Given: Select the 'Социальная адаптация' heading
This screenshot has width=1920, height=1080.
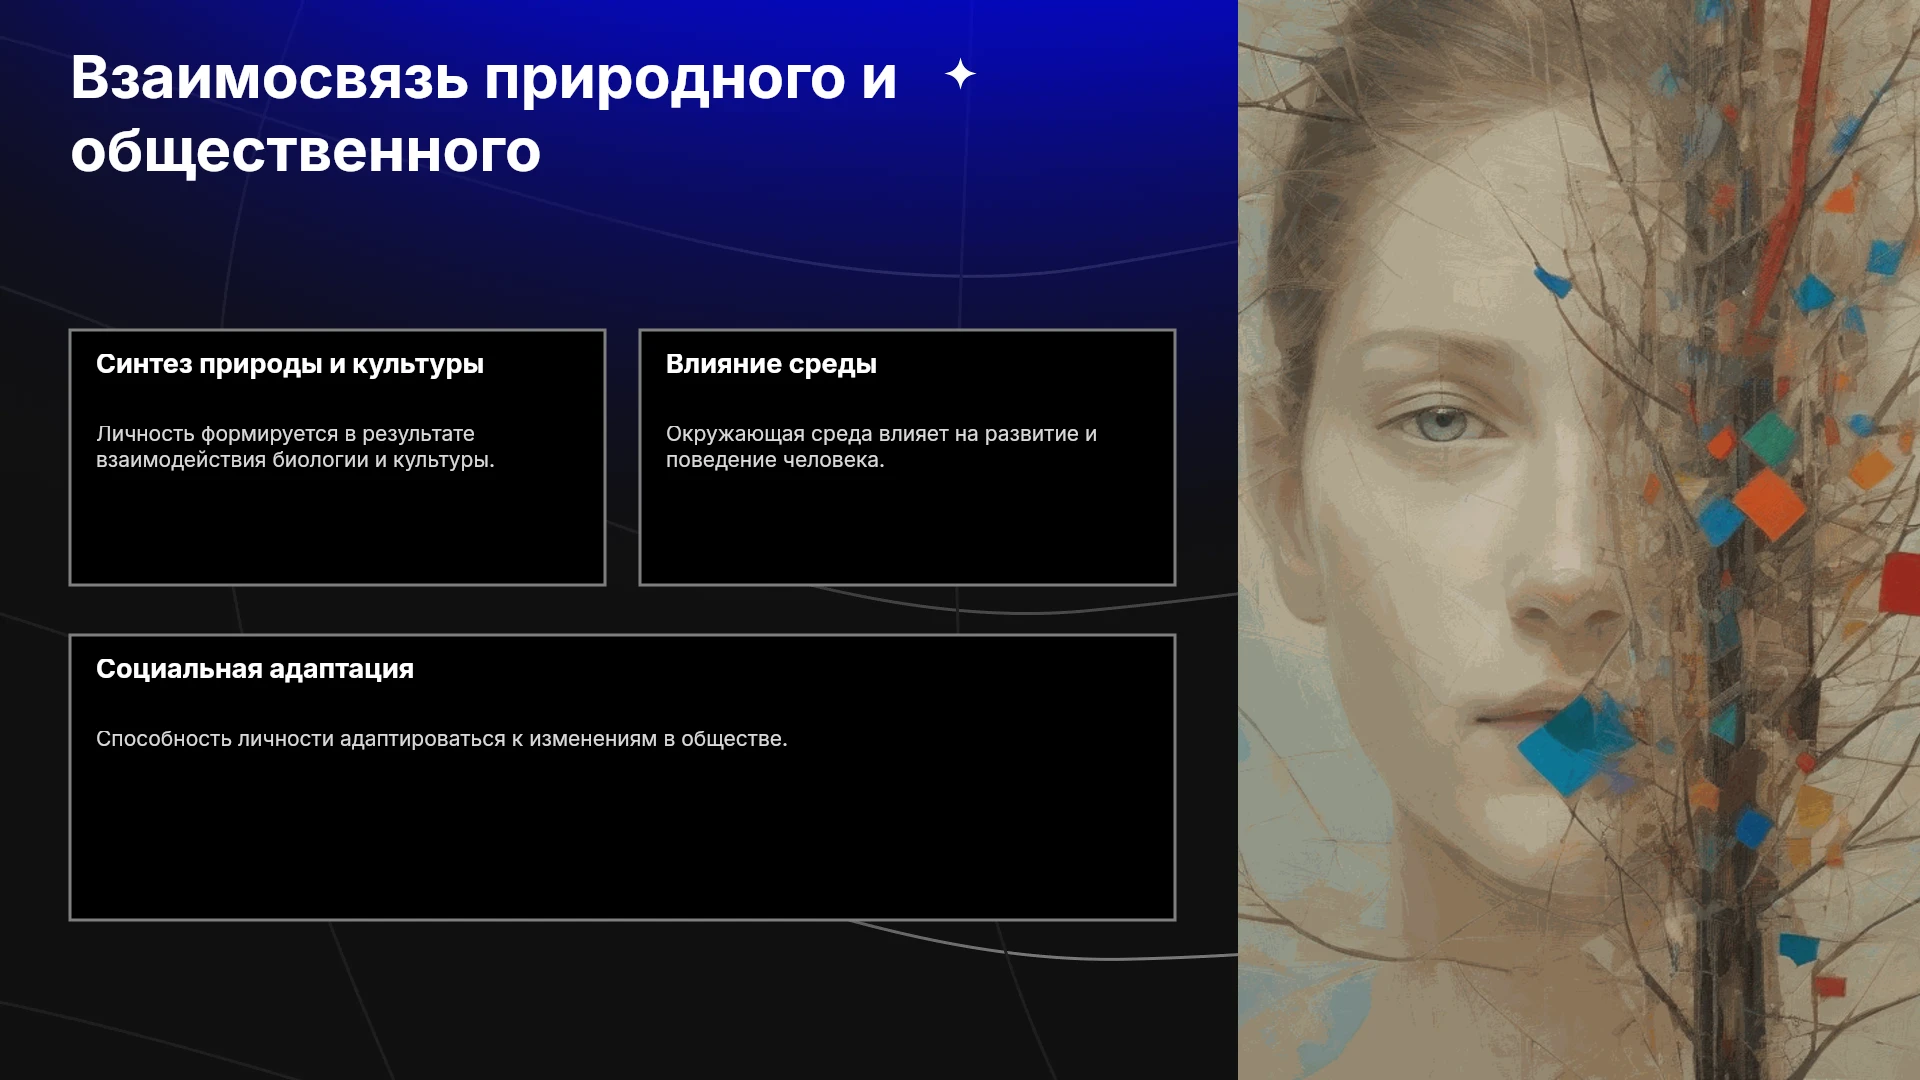Looking at the screenshot, I should (255, 669).
